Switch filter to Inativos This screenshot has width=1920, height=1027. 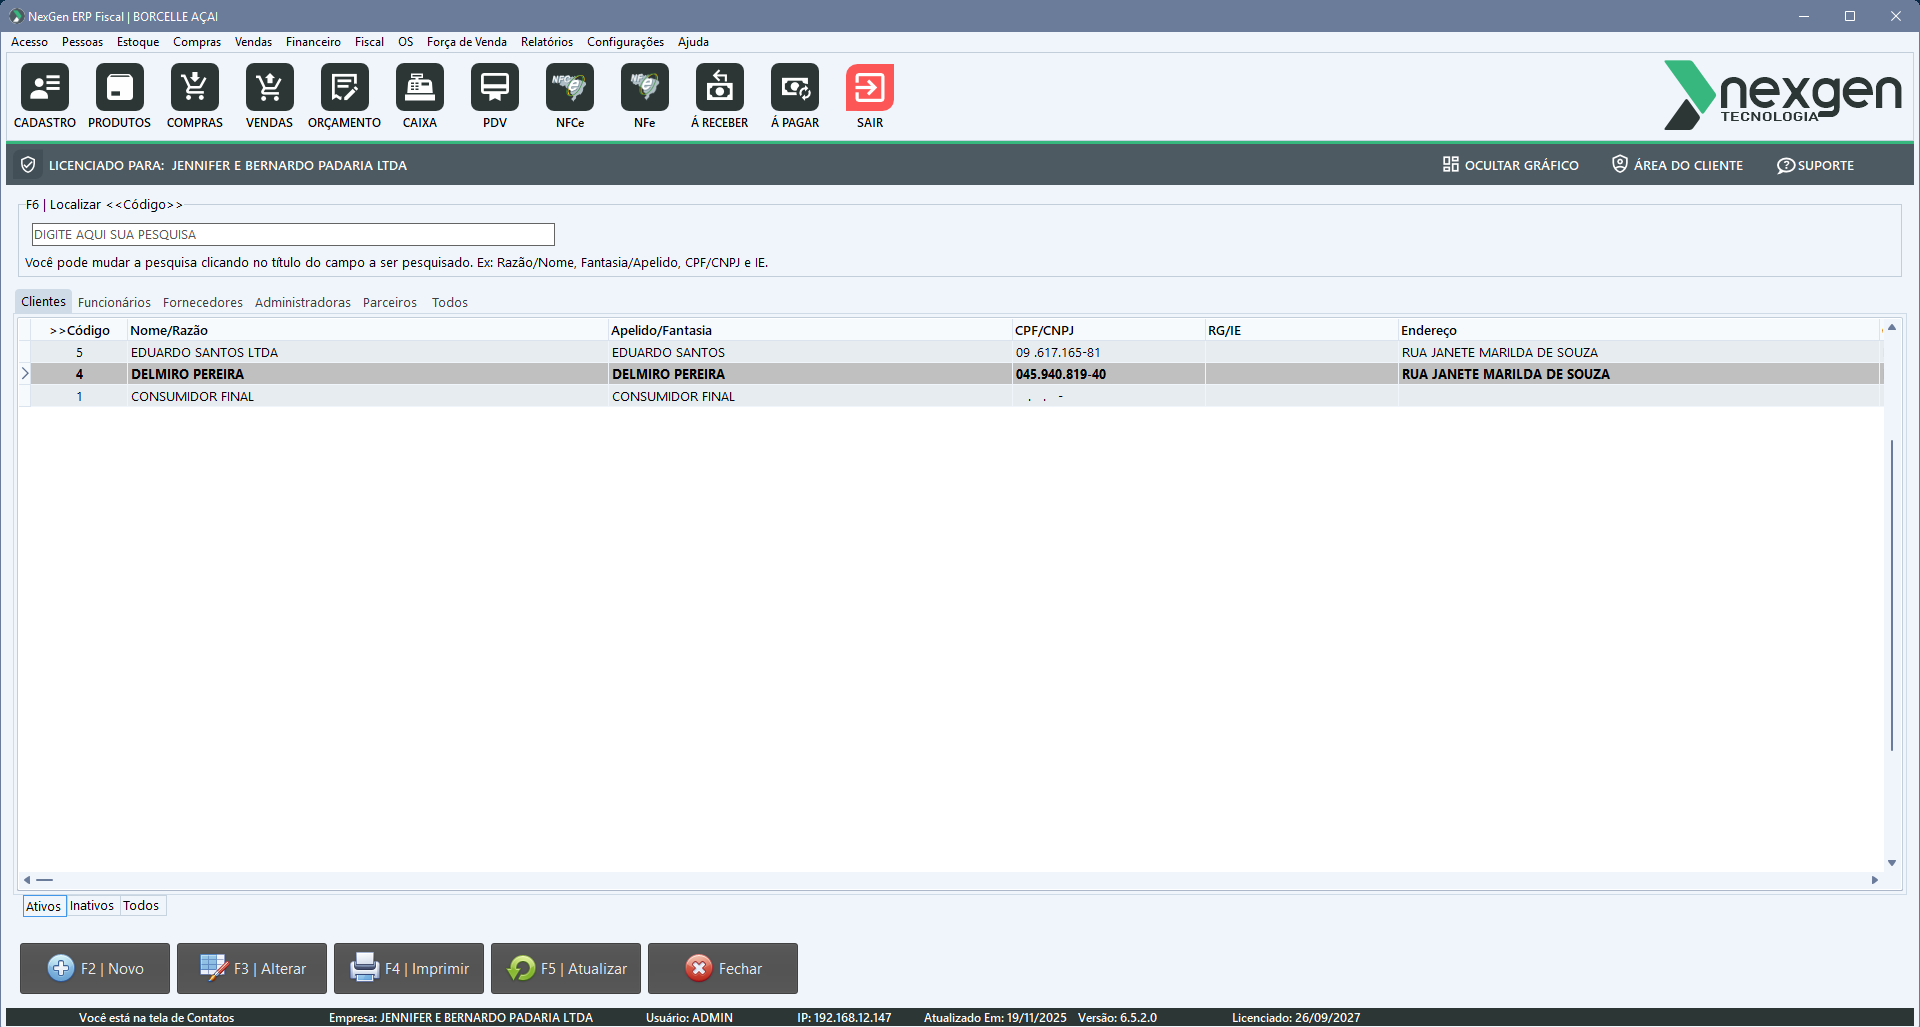click(92, 906)
